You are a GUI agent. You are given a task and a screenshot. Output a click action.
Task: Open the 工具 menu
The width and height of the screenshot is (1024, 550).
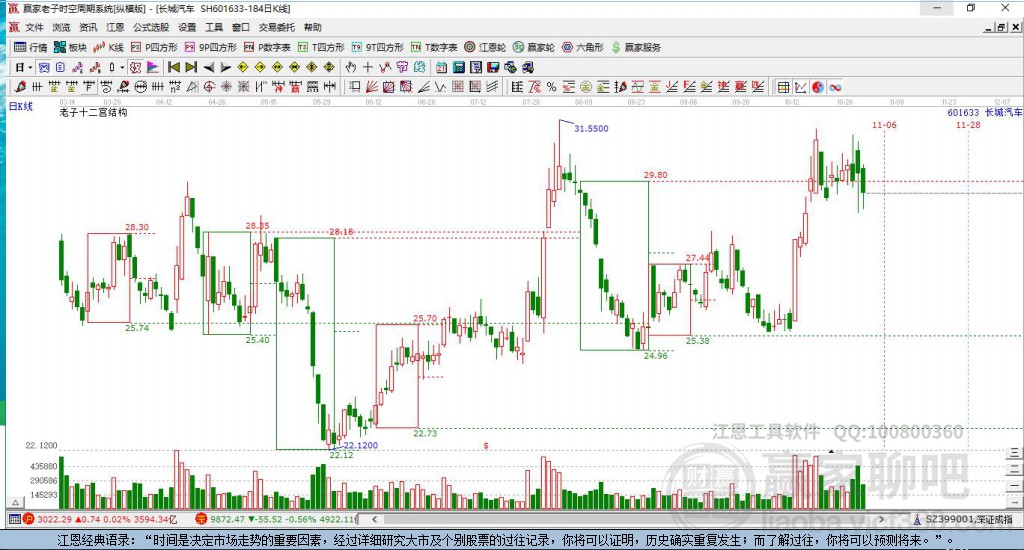click(x=214, y=27)
